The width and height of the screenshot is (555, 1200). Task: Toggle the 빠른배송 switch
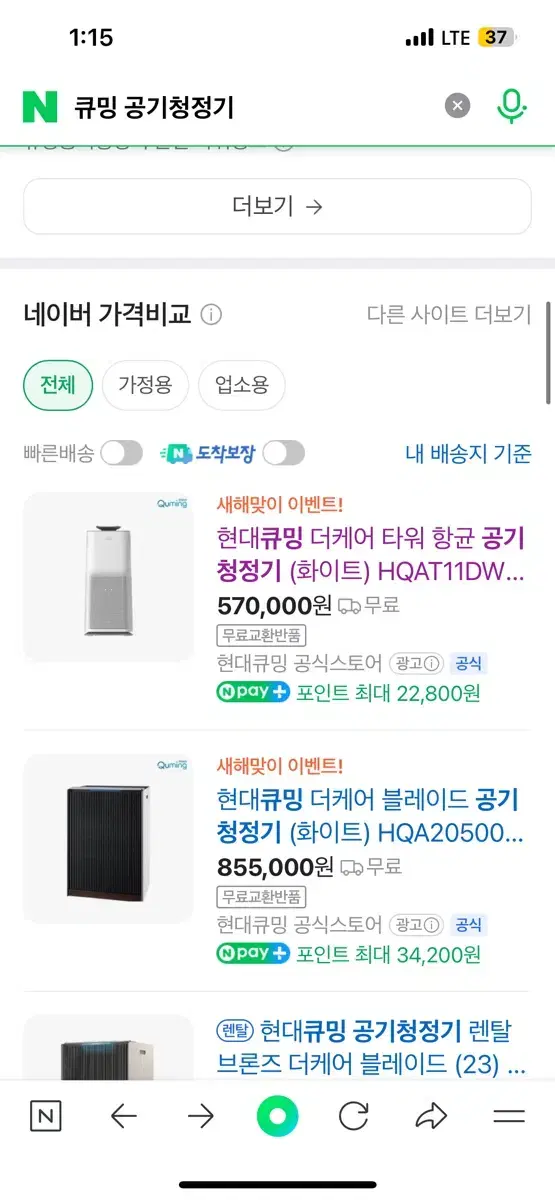click(x=122, y=453)
